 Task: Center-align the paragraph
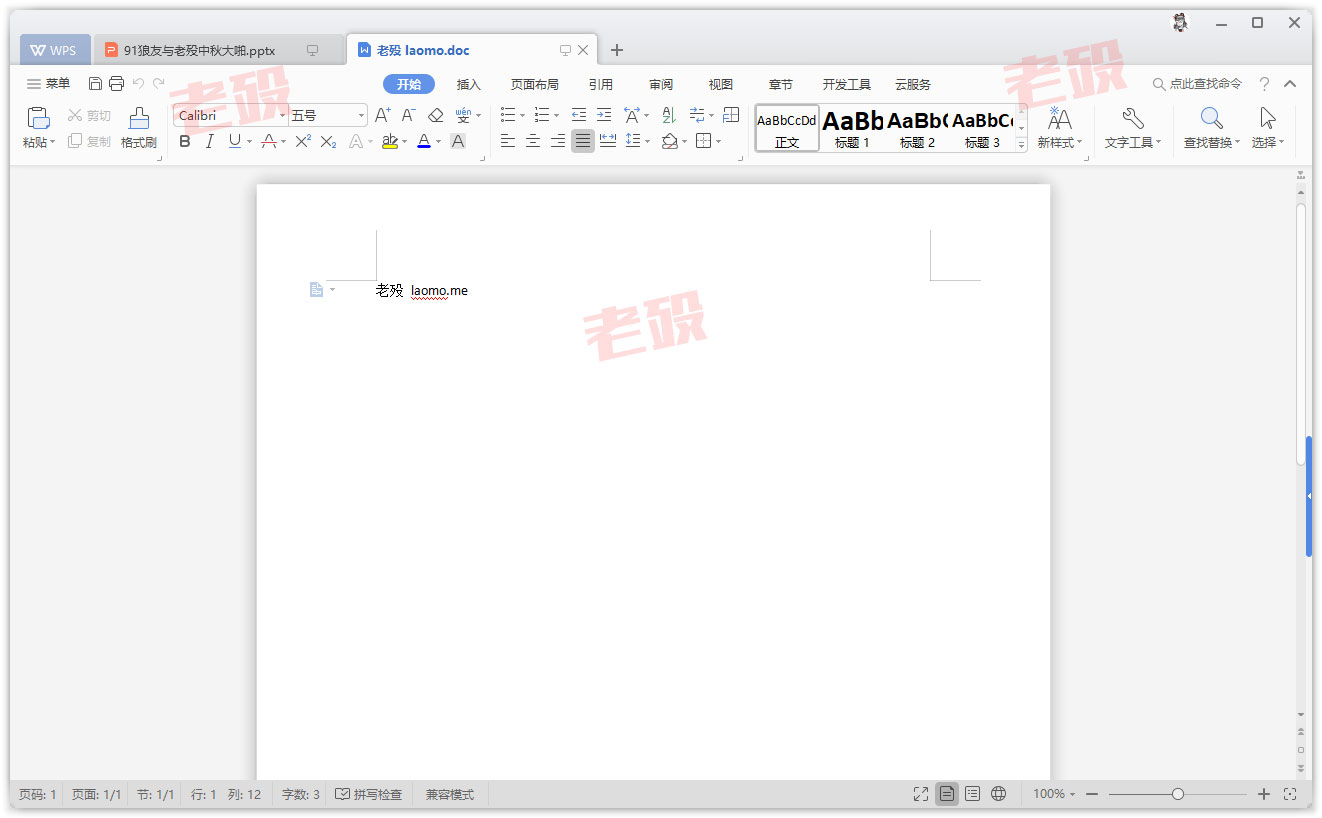point(533,142)
